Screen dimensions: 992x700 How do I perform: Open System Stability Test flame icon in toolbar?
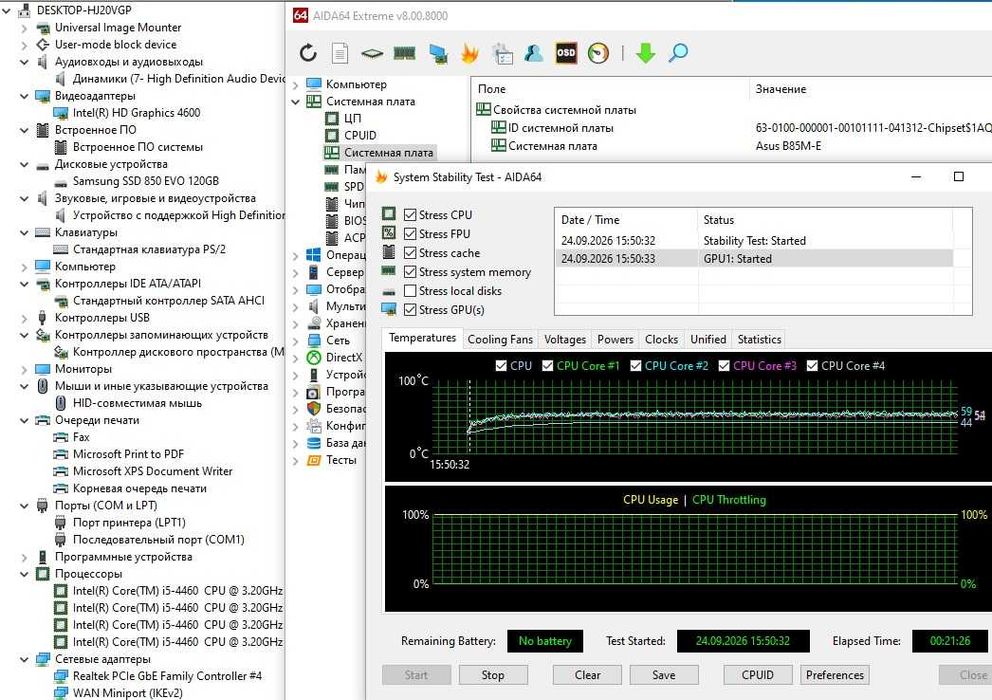tap(469, 53)
